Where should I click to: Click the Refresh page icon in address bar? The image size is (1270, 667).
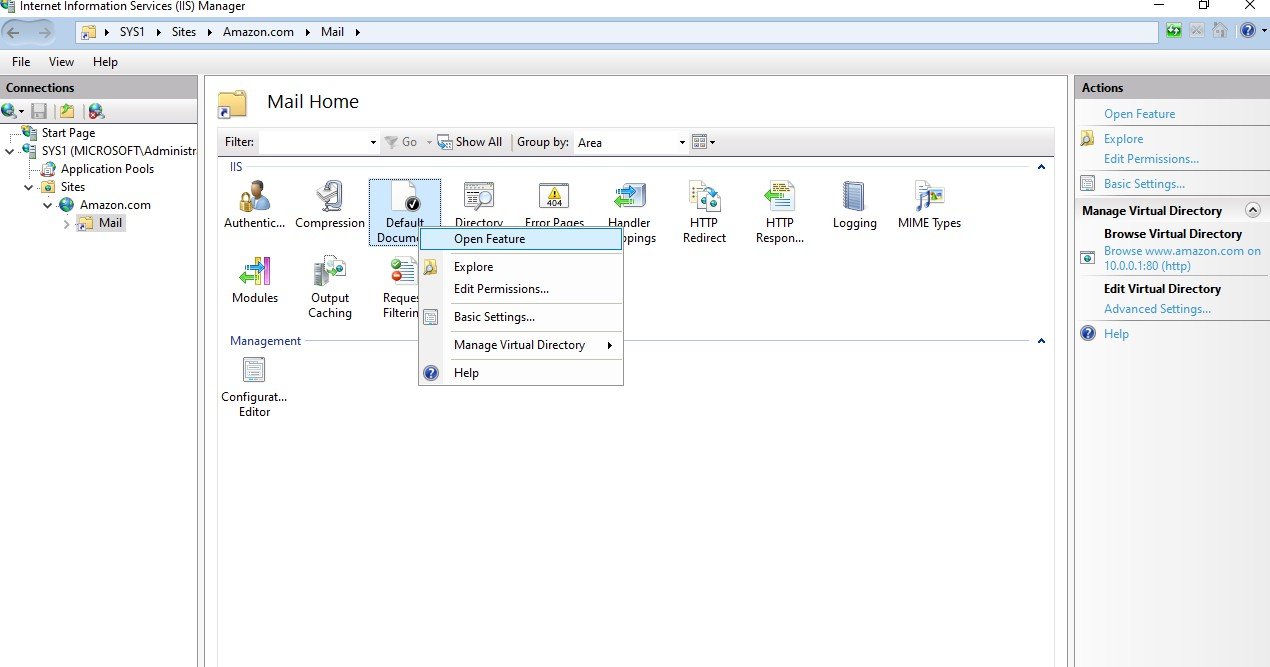coord(1174,31)
